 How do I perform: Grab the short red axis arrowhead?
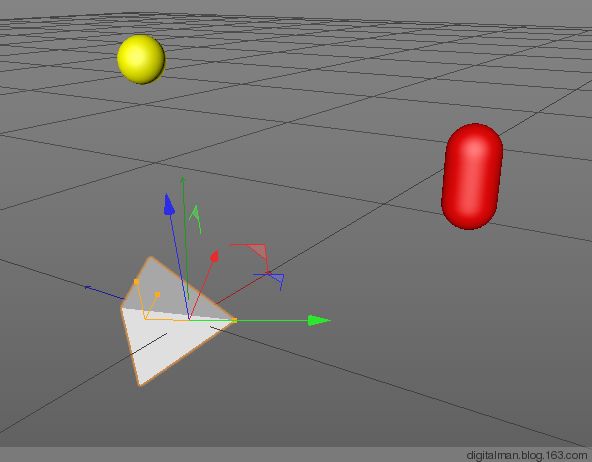[214, 256]
